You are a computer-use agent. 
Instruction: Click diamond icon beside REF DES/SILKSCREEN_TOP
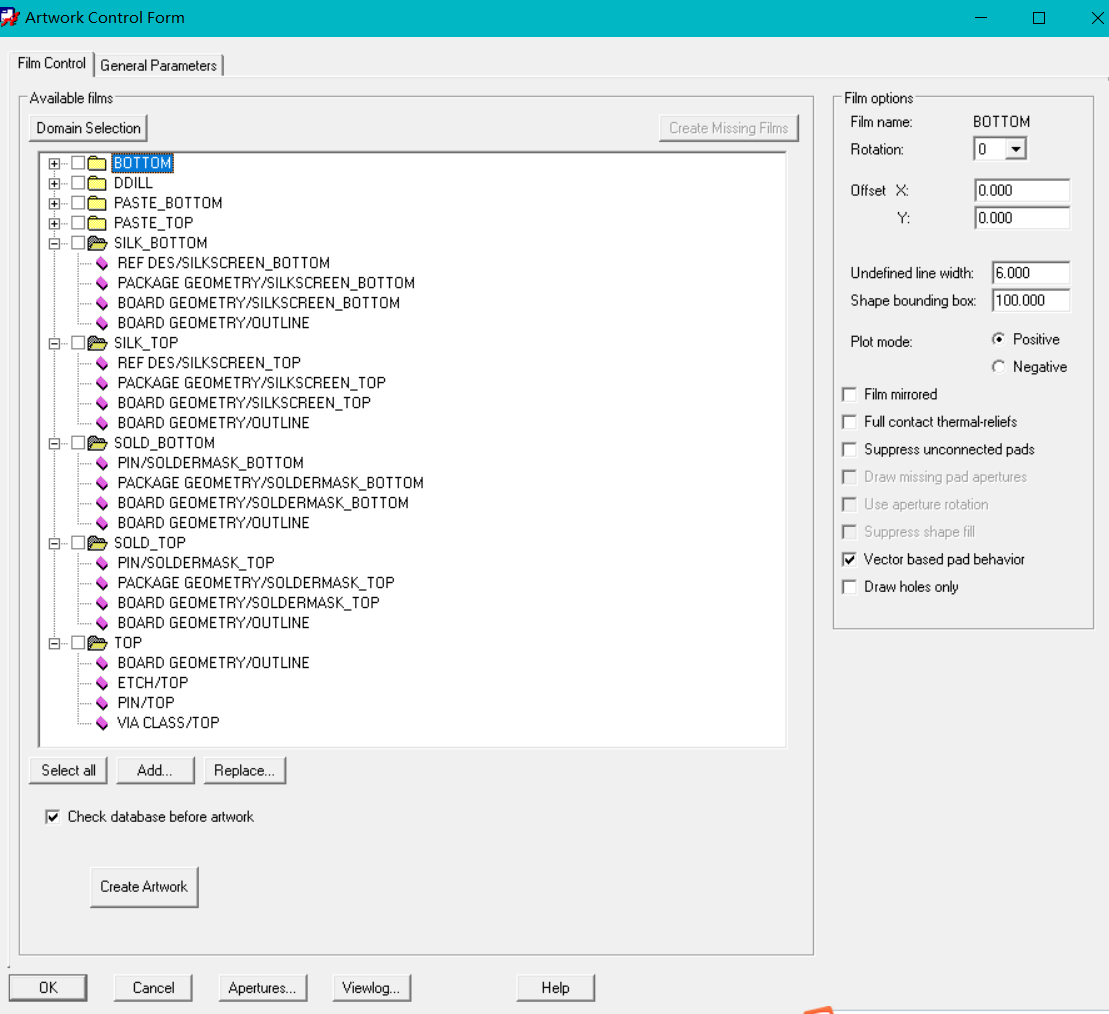coord(103,363)
